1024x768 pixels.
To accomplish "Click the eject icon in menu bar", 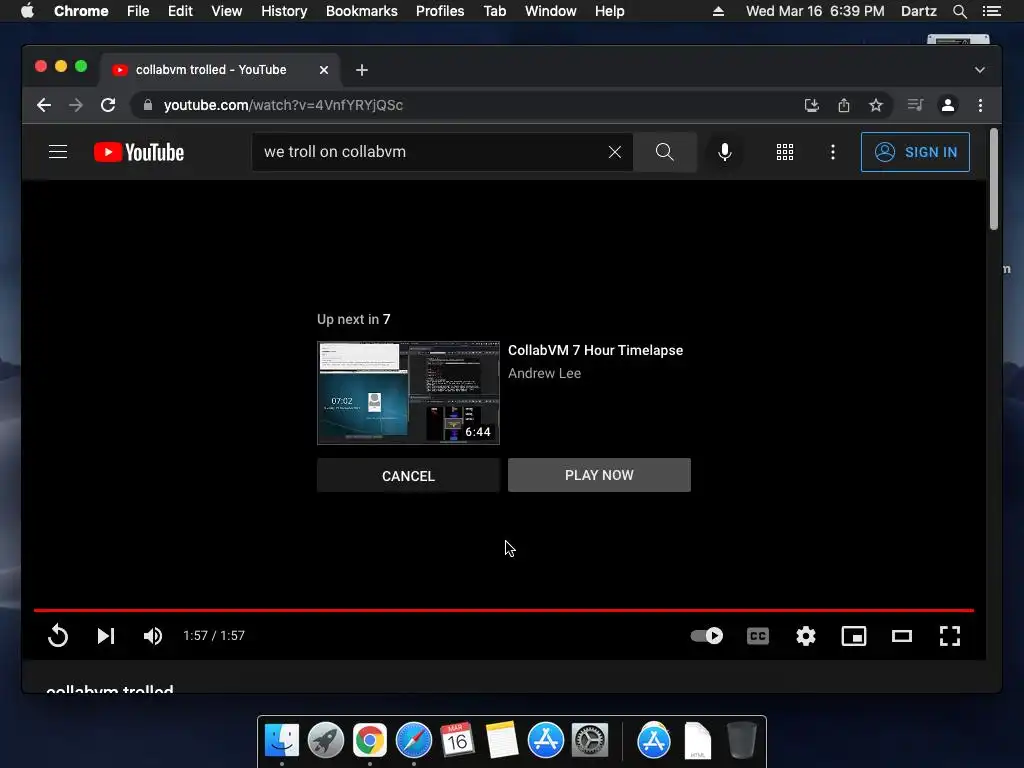I will click(x=718, y=11).
